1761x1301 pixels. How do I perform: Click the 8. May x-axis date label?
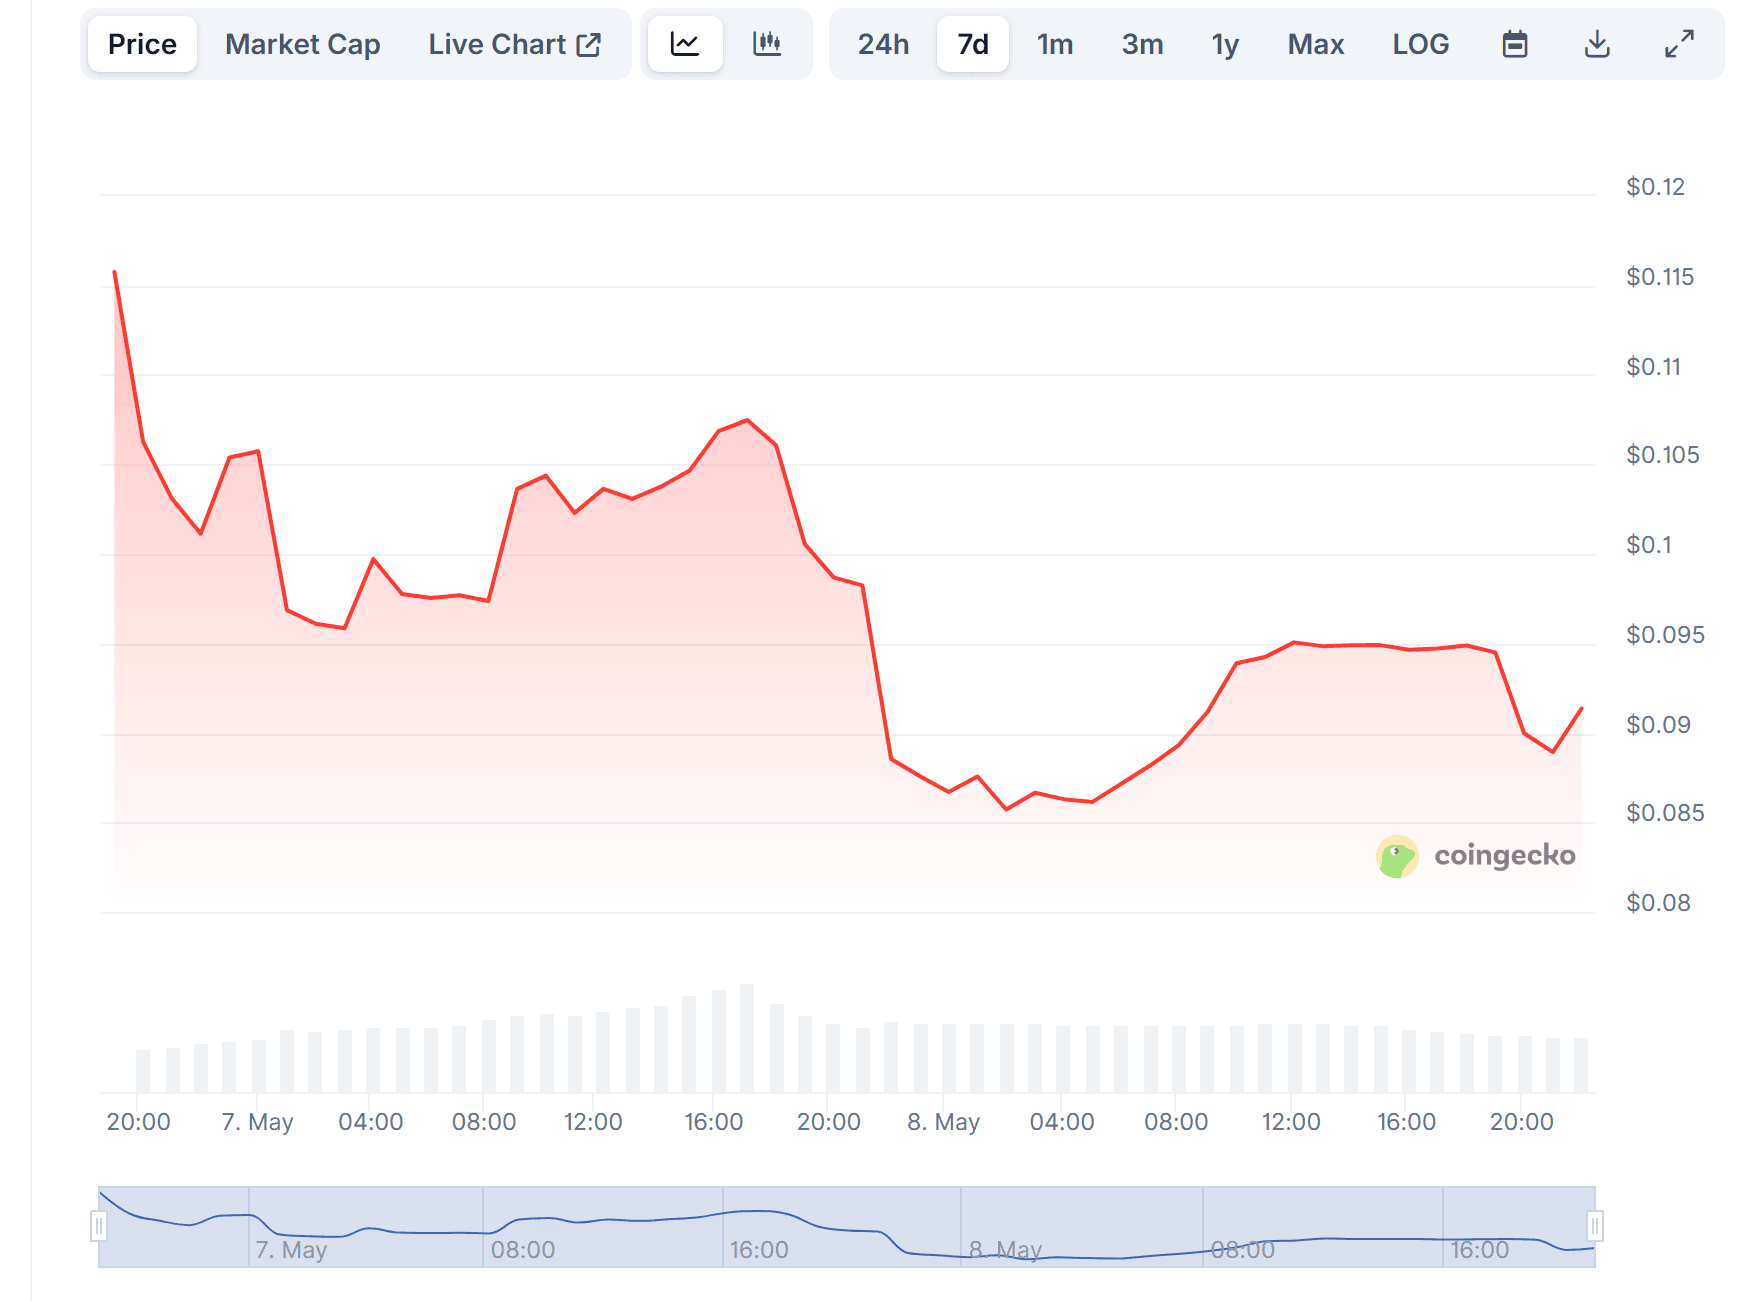point(943,1122)
